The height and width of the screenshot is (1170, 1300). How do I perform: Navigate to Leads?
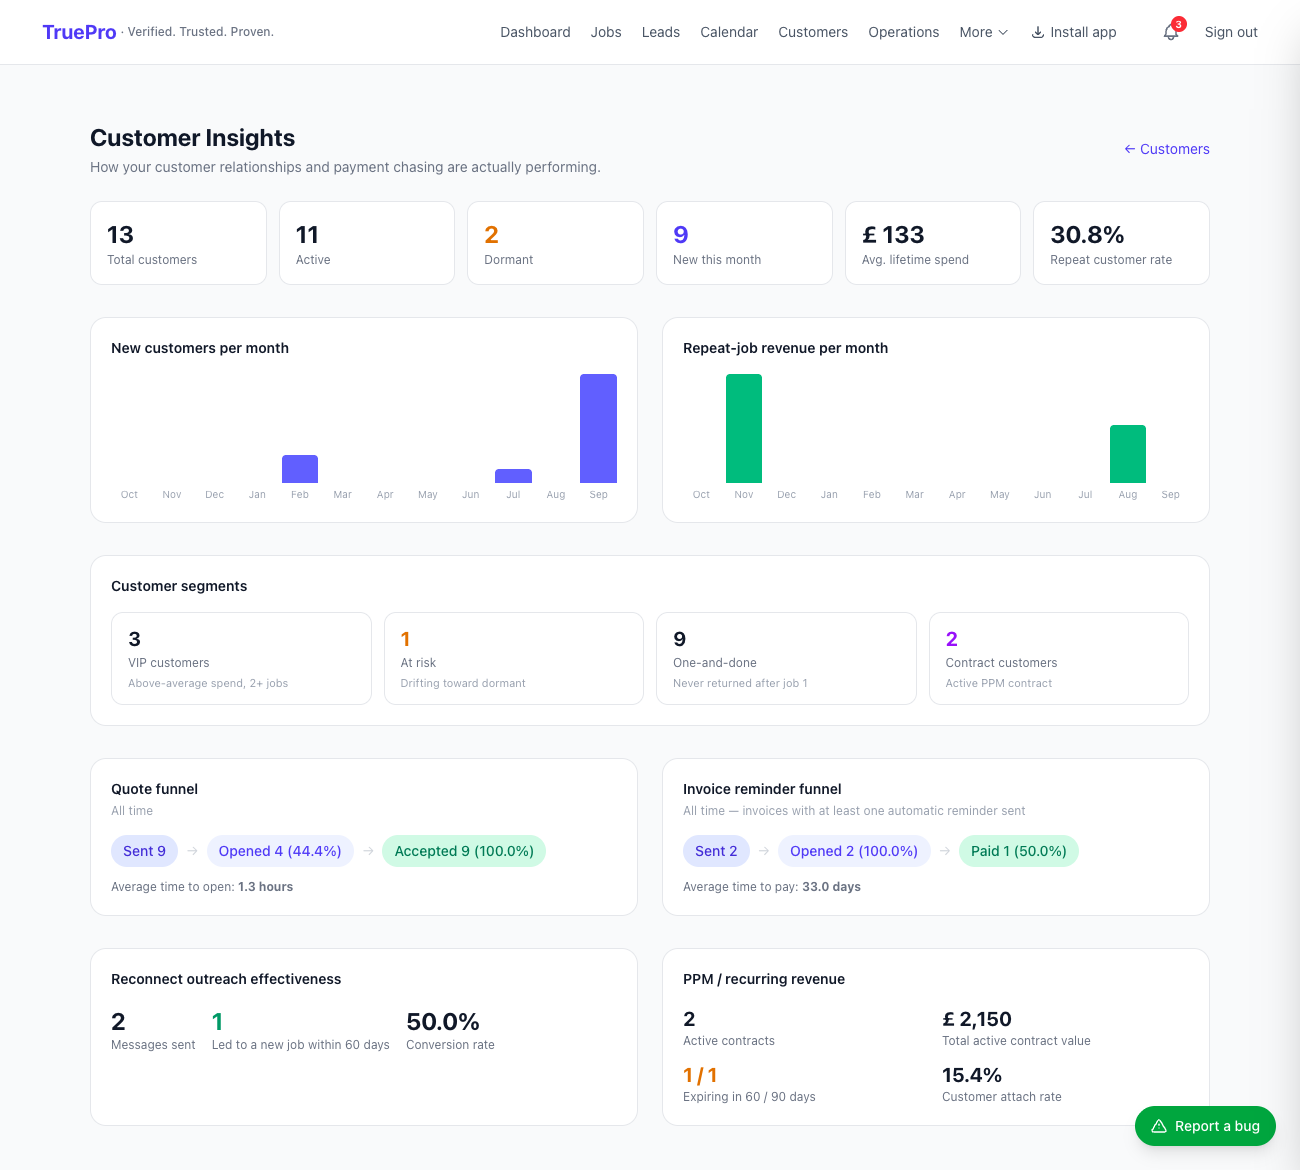point(661,32)
